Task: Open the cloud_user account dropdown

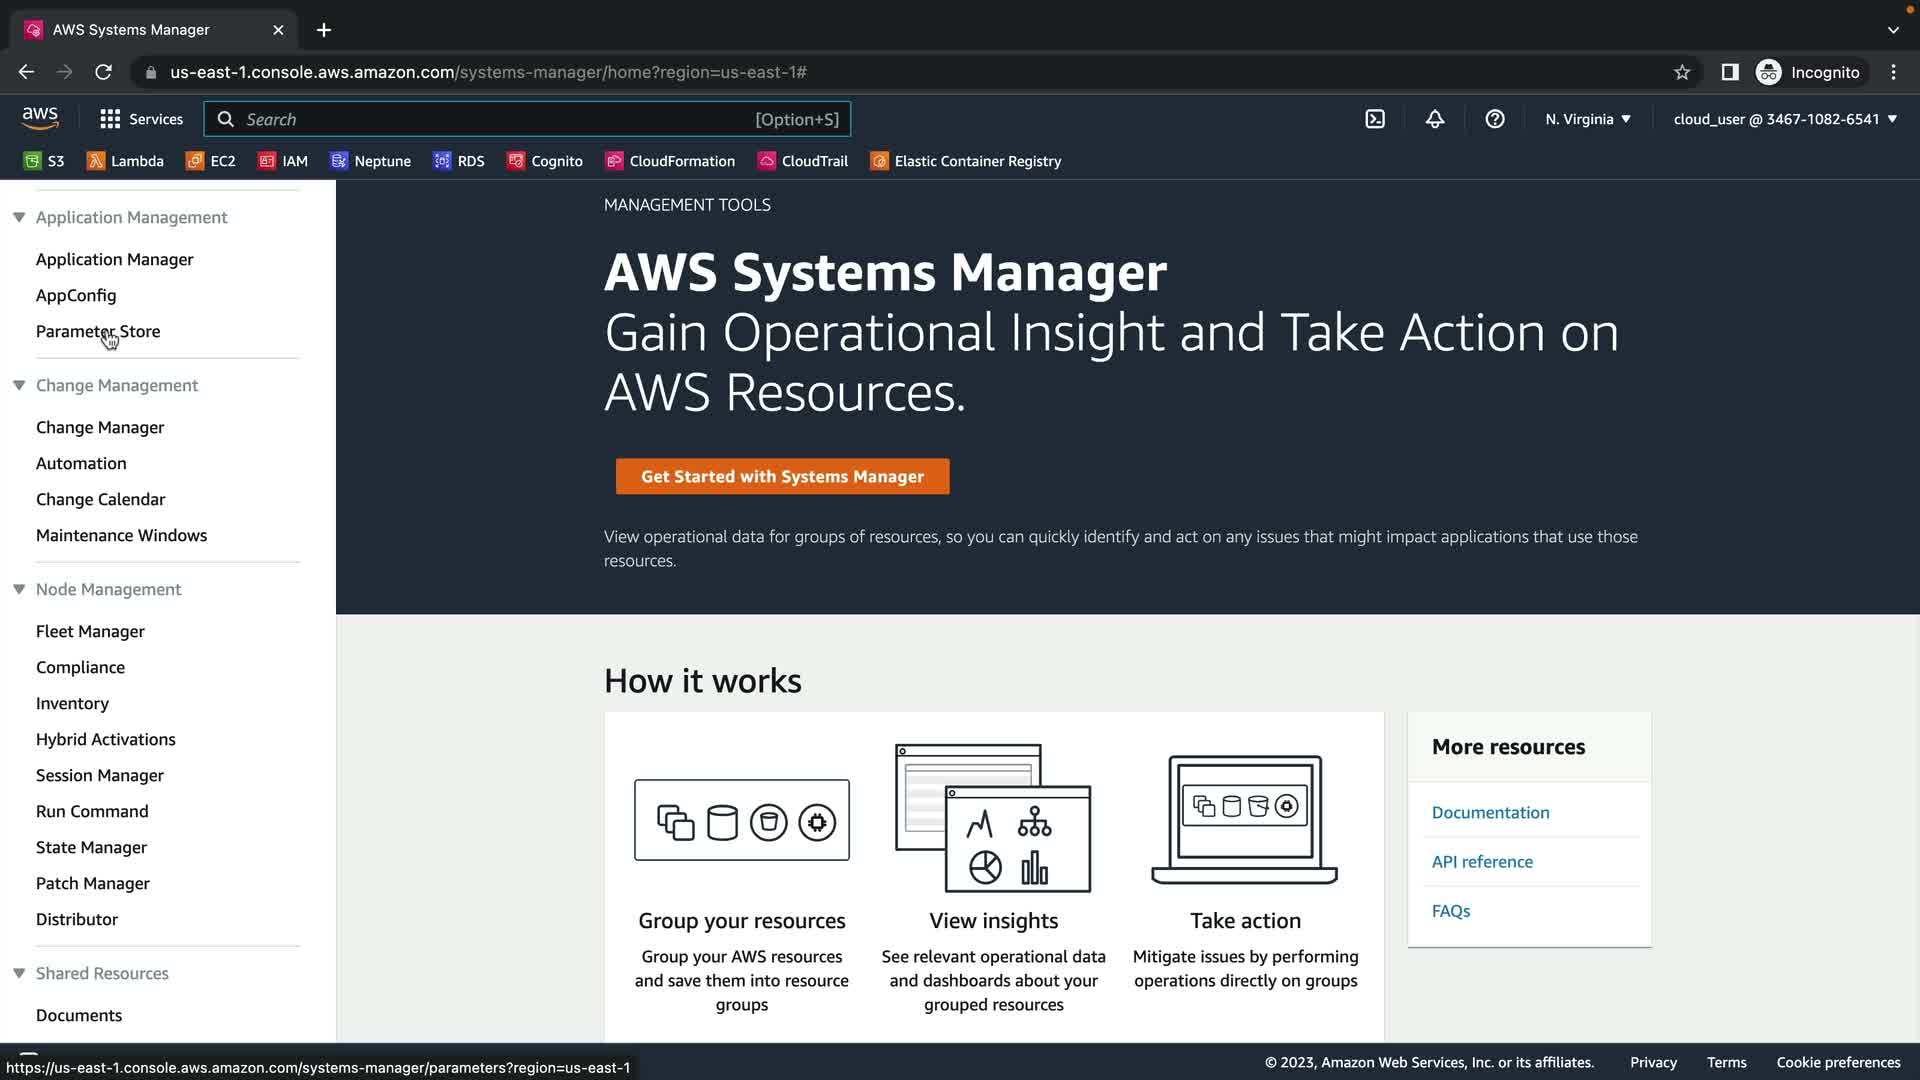Action: (1785, 119)
